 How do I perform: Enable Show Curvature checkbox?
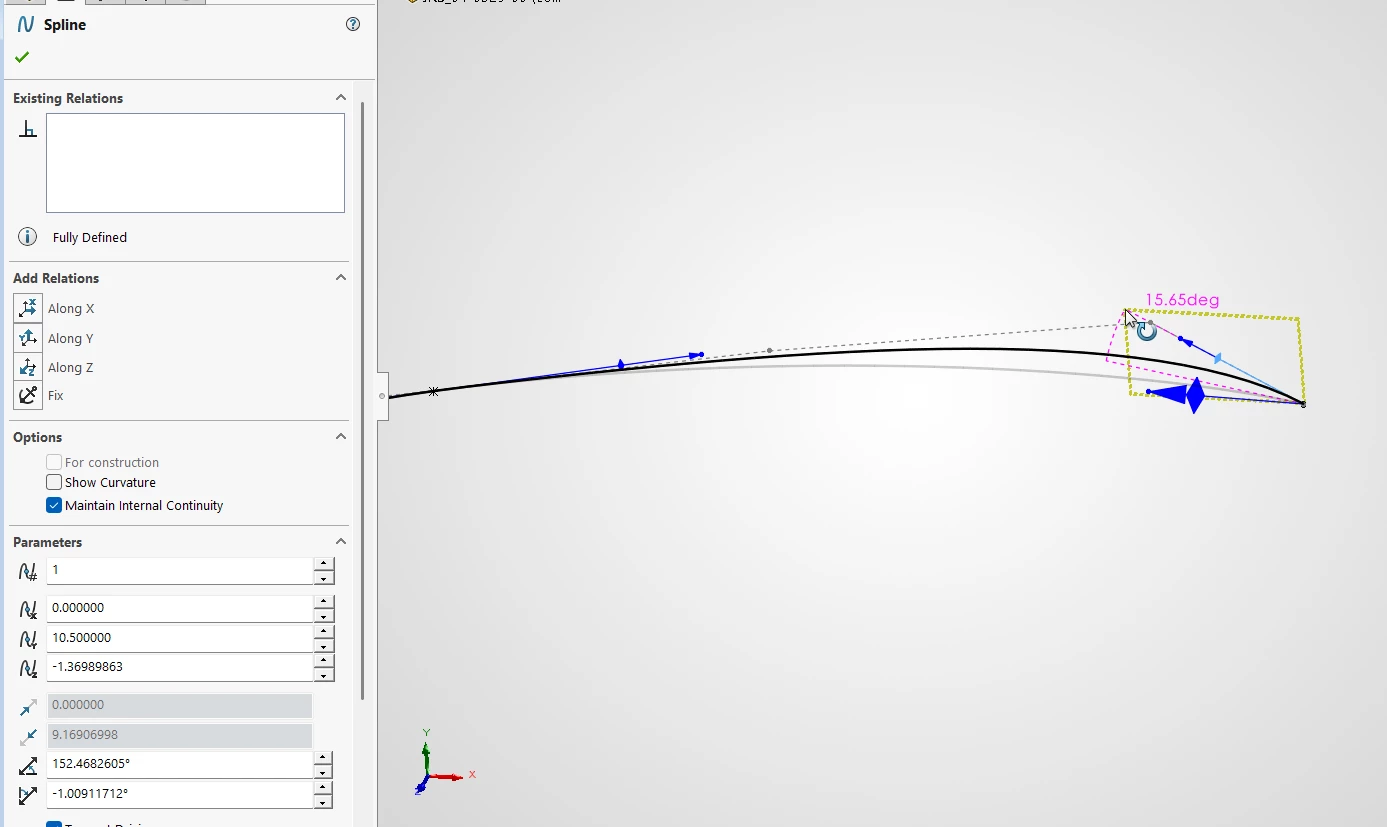tap(54, 482)
